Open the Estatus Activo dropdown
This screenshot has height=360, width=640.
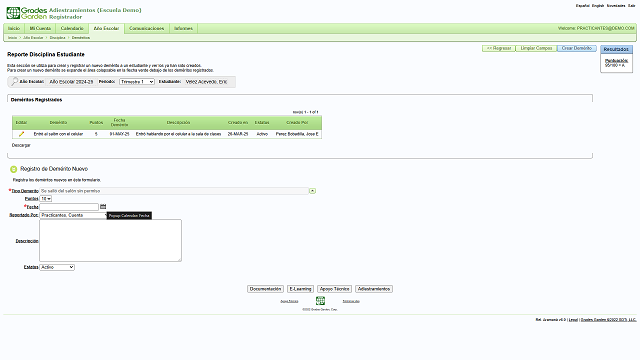[x=57, y=267]
